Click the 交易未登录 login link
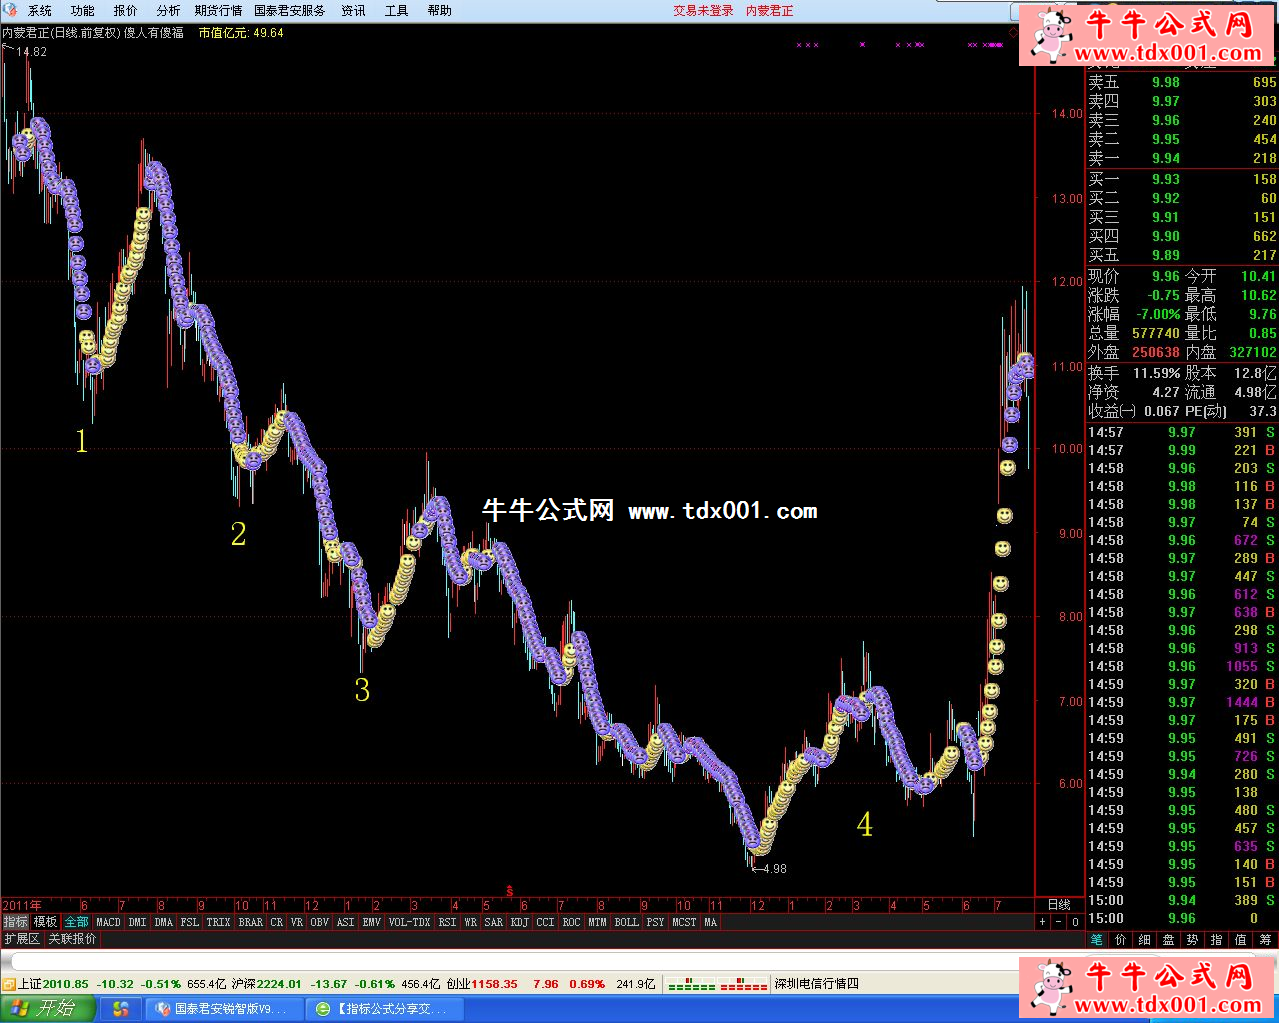 tap(703, 10)
